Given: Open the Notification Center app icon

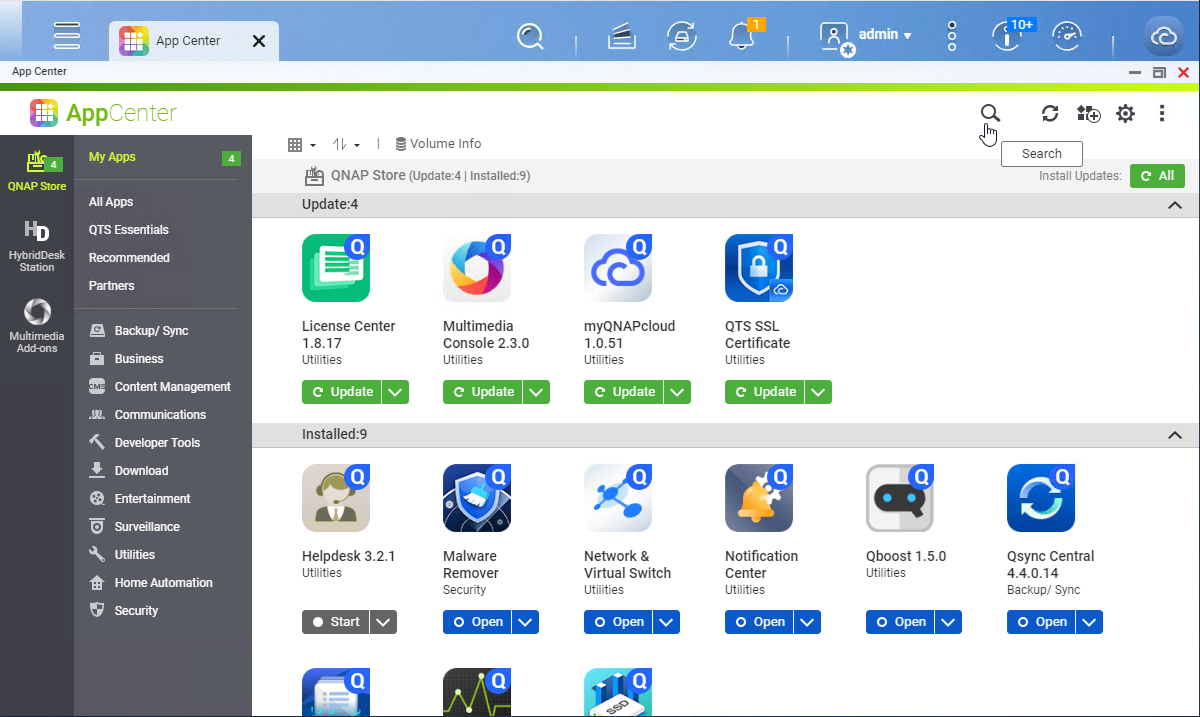Looking at the screenshot, I should pos(759,498).
